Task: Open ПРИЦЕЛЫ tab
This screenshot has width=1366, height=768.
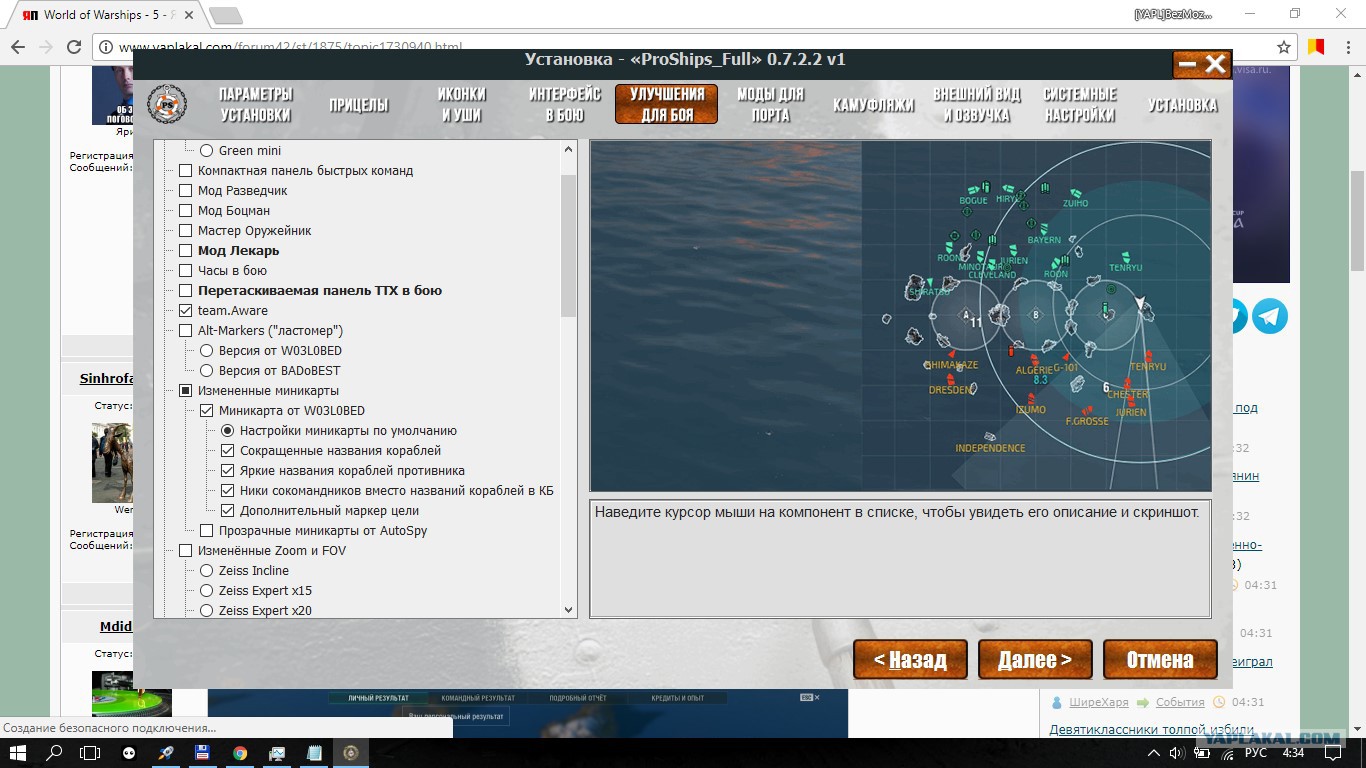Action: [359, 105]
